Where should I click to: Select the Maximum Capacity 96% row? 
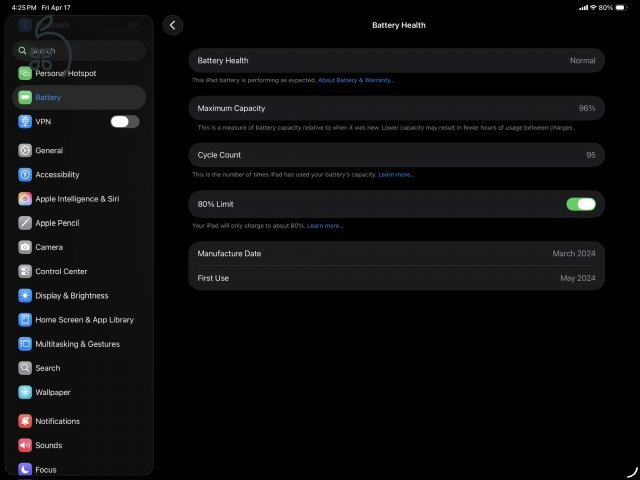coord(396,108)
